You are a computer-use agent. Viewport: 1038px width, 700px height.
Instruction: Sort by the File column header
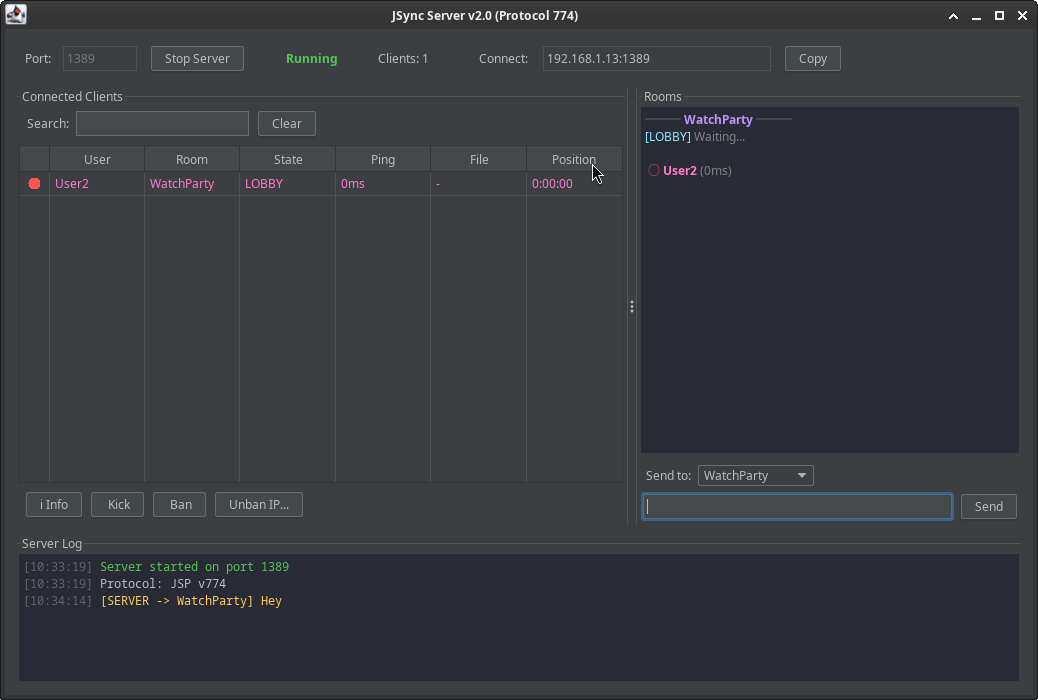point(479,160)
